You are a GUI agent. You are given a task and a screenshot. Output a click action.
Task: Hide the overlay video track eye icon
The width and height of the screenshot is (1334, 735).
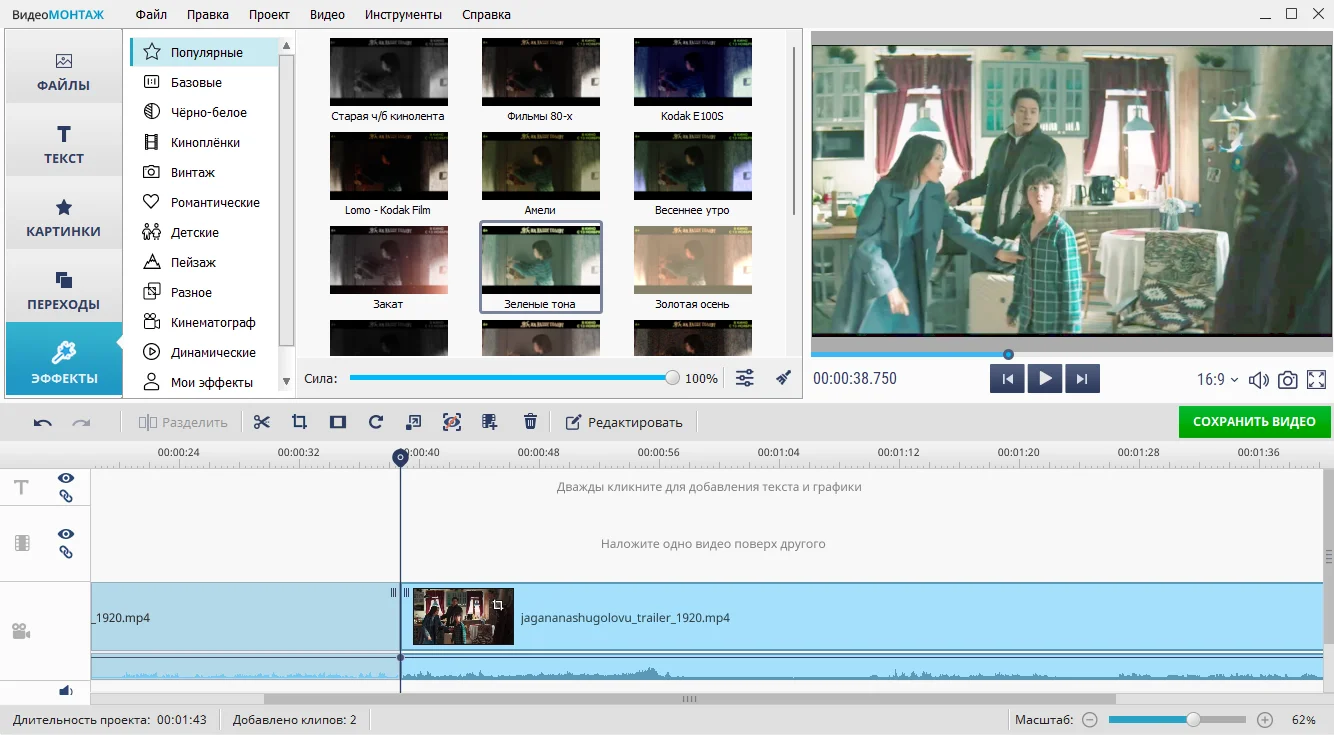(x=66, y=534)
